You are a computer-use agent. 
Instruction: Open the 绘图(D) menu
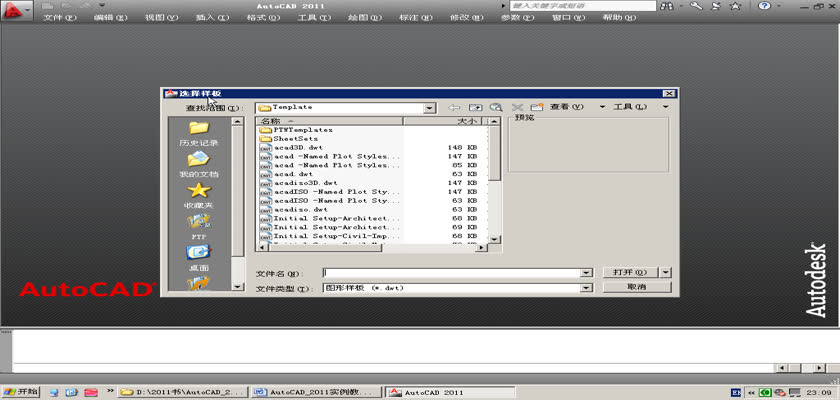(x=365, y=17)
